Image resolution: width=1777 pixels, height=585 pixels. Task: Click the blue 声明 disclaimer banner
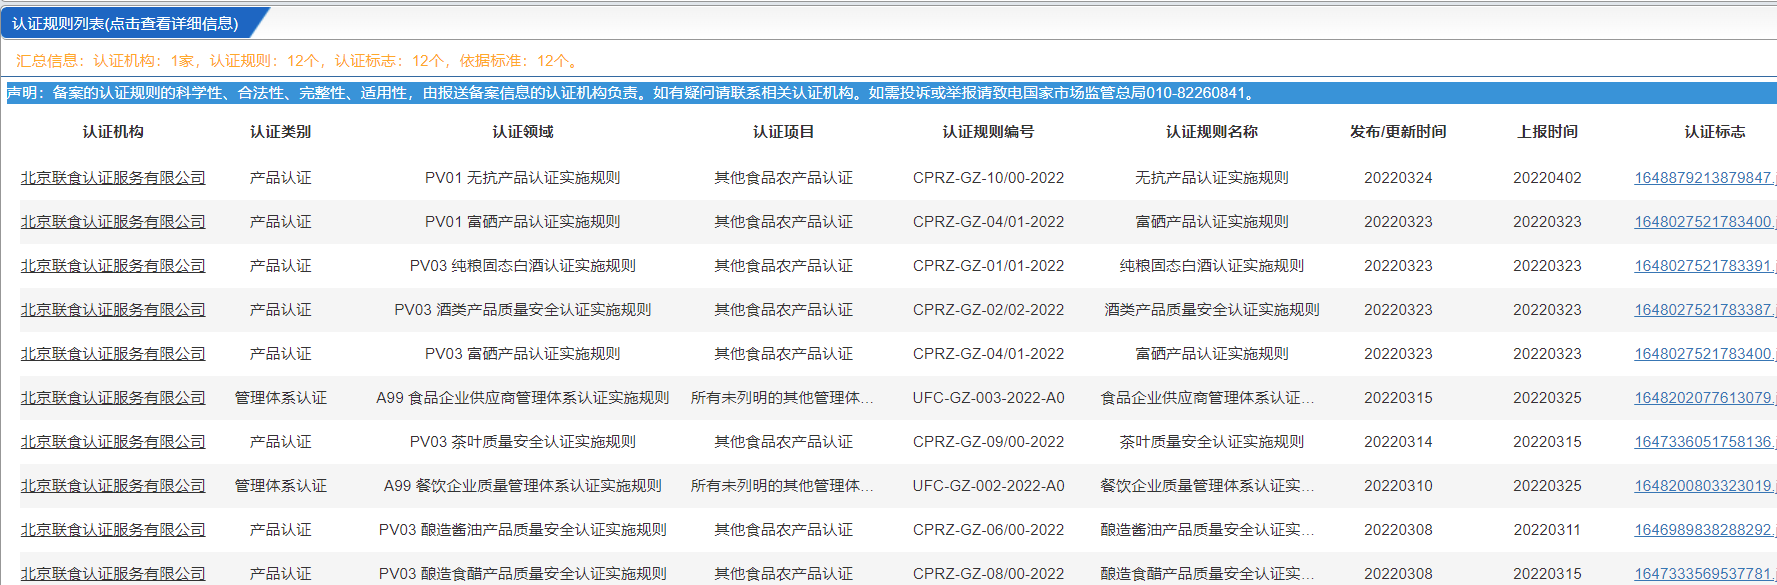[x=890, y=93]
